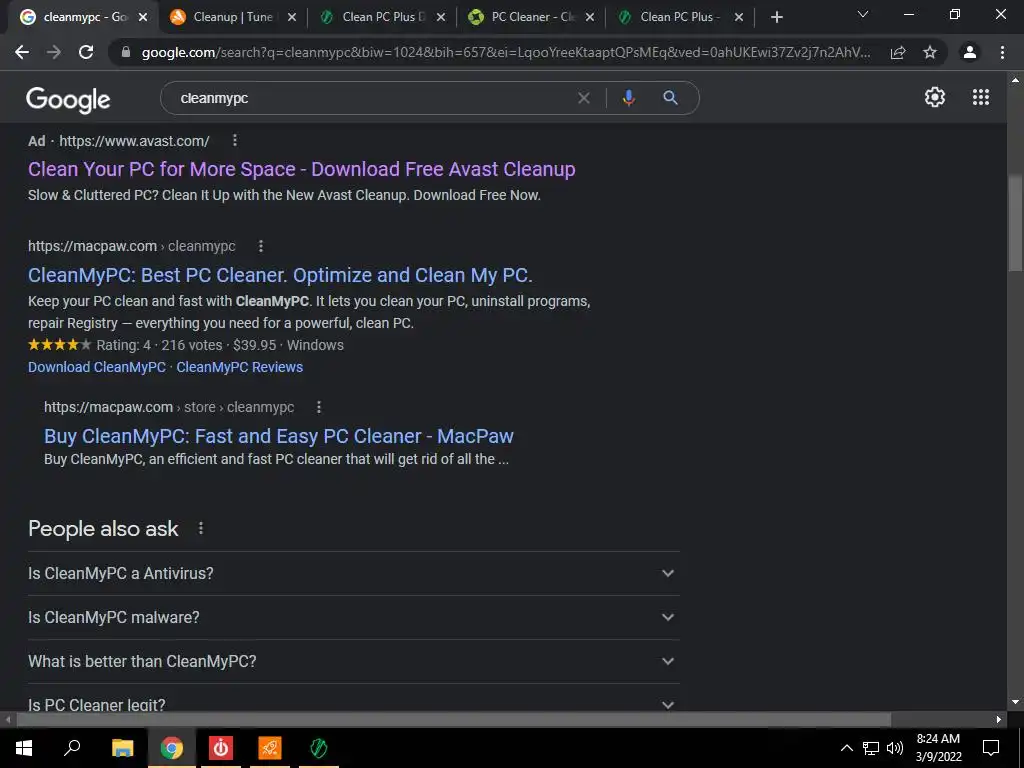Switch to Clean PC Plus D tab

coord(382,18)
